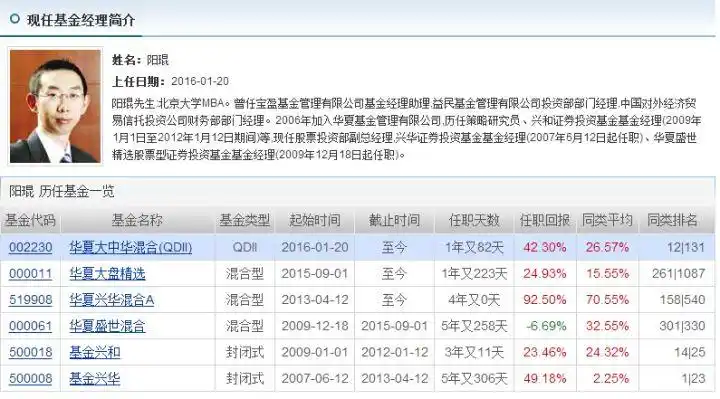Click the 基金类型 column header
The width and height of the screenshot is (720, 399).
coord(244,220)
